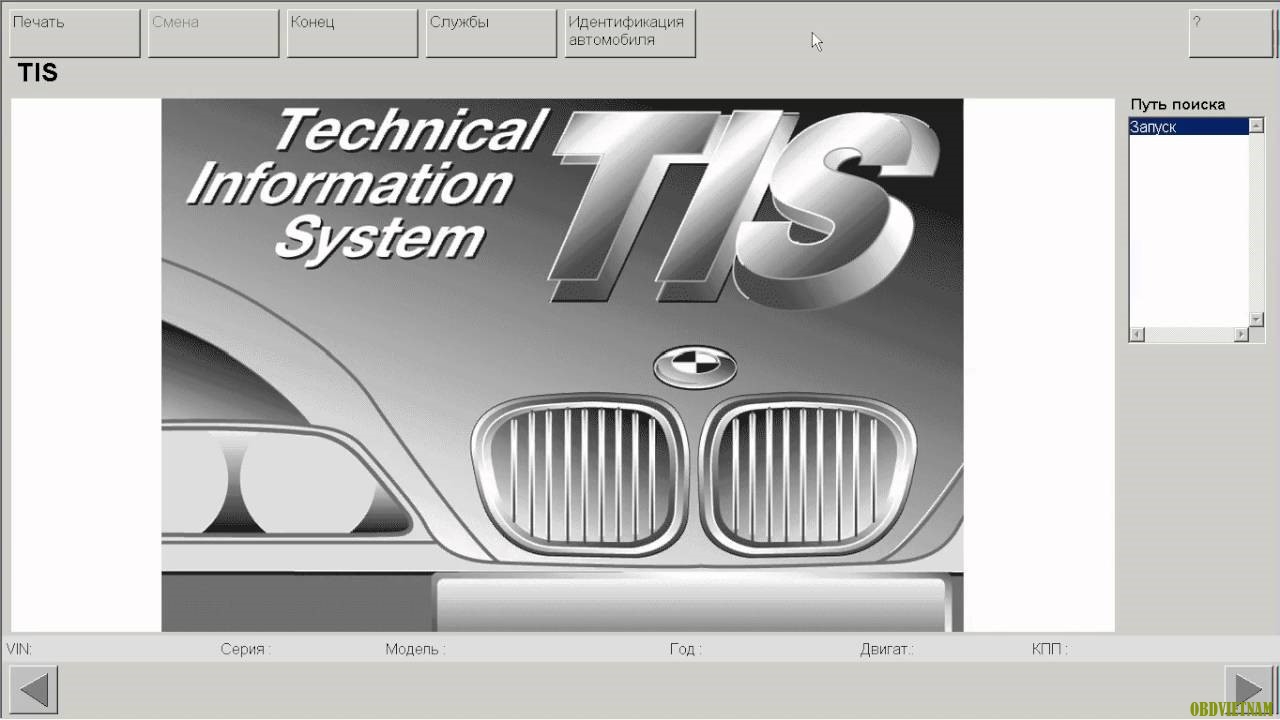1280x720 pixels.
Task: Click the search path list scroll-up arrow
Action: click(1257, 126)
